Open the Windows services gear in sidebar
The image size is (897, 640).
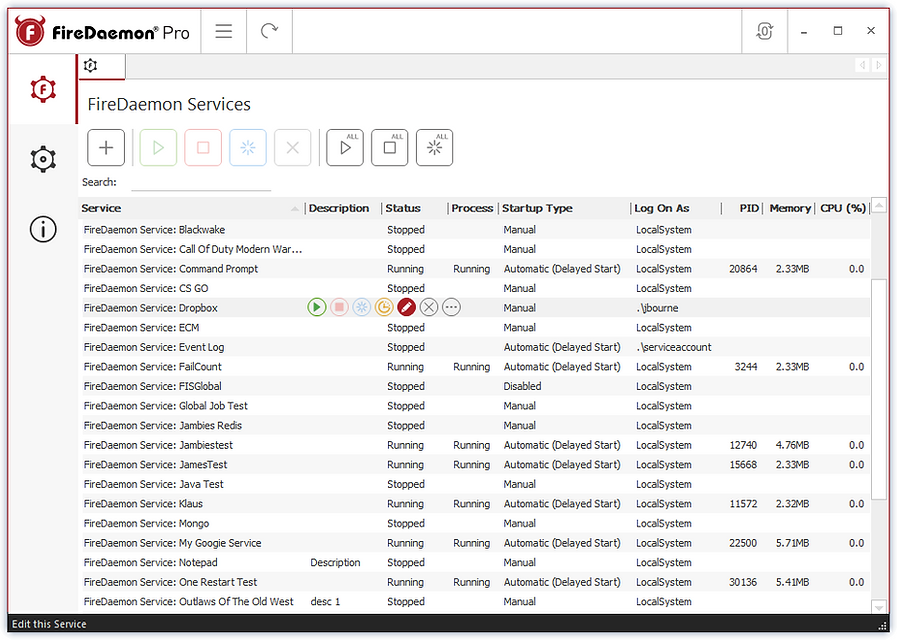pyautogui.click(x=43, y=160)
